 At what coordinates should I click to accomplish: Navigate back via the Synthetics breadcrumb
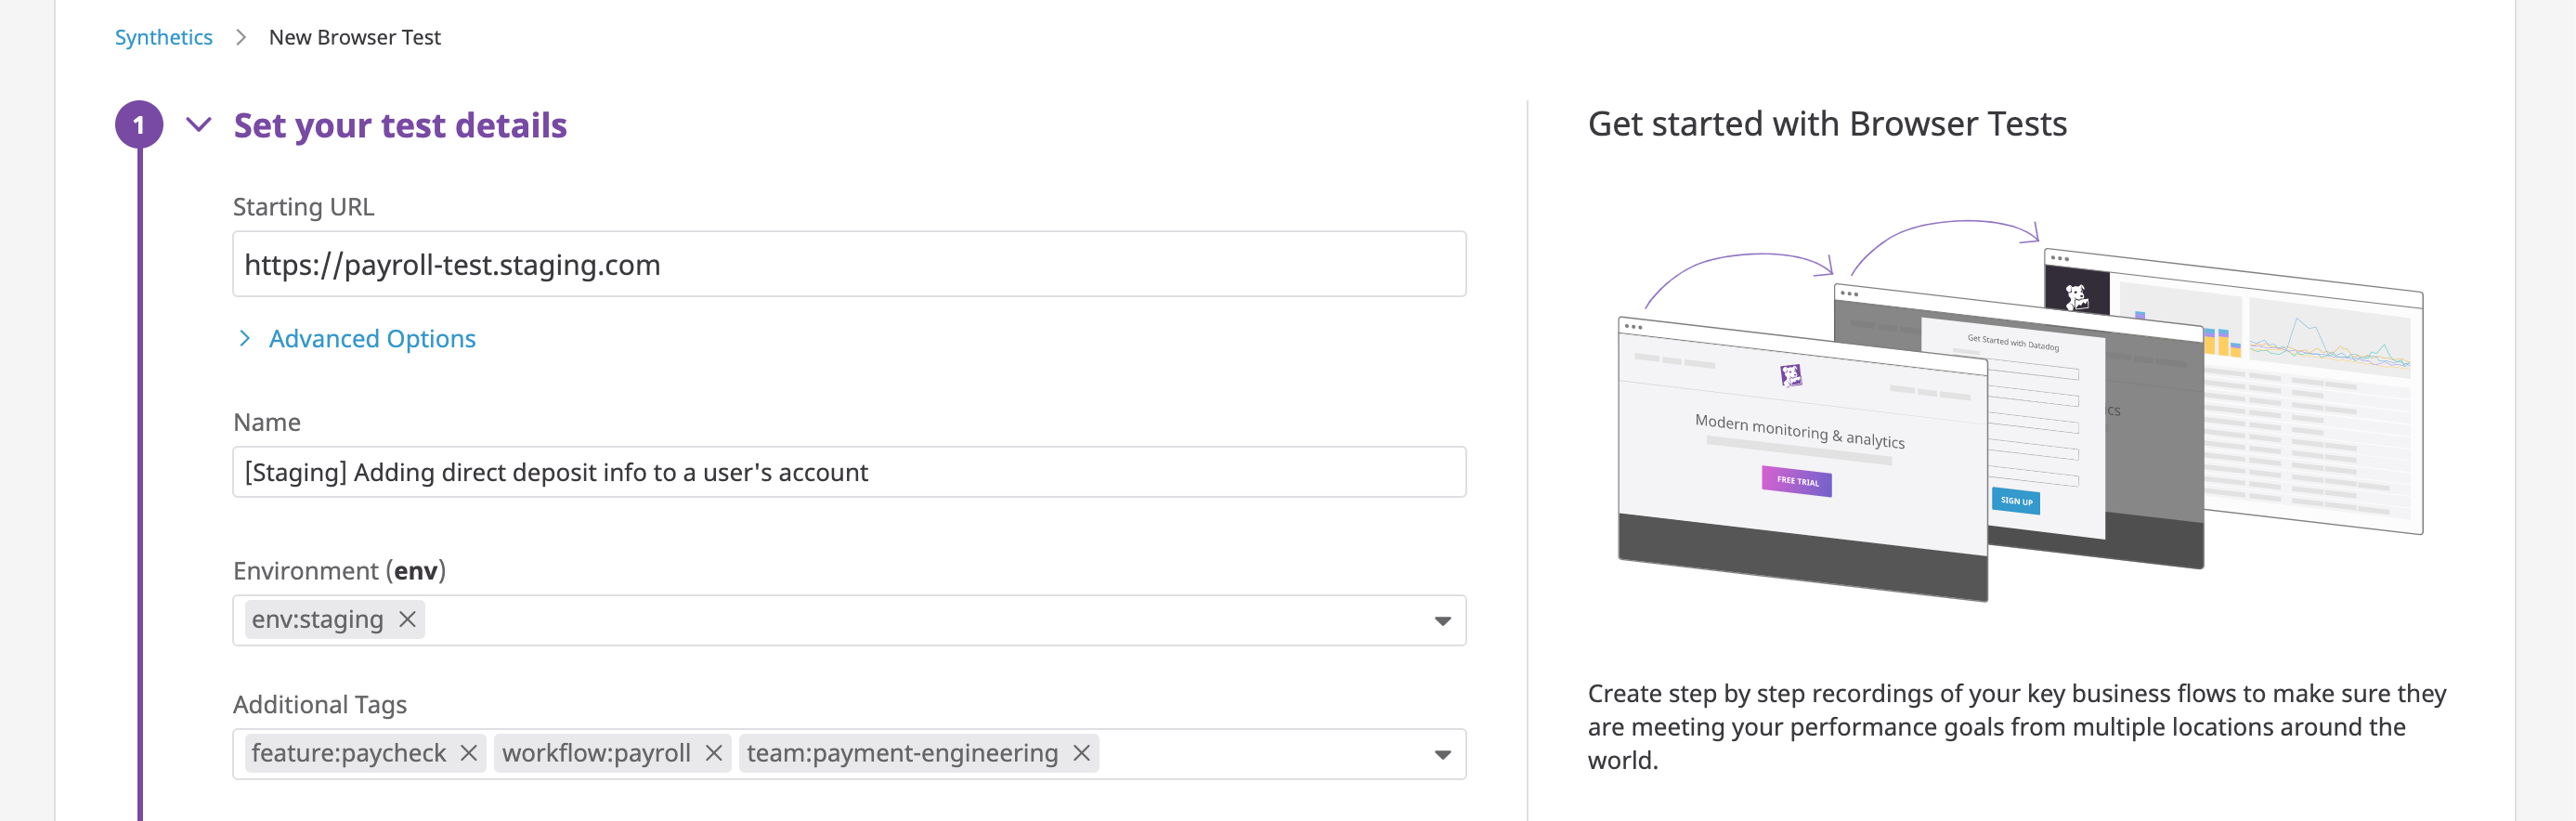[x=163, y=37]
